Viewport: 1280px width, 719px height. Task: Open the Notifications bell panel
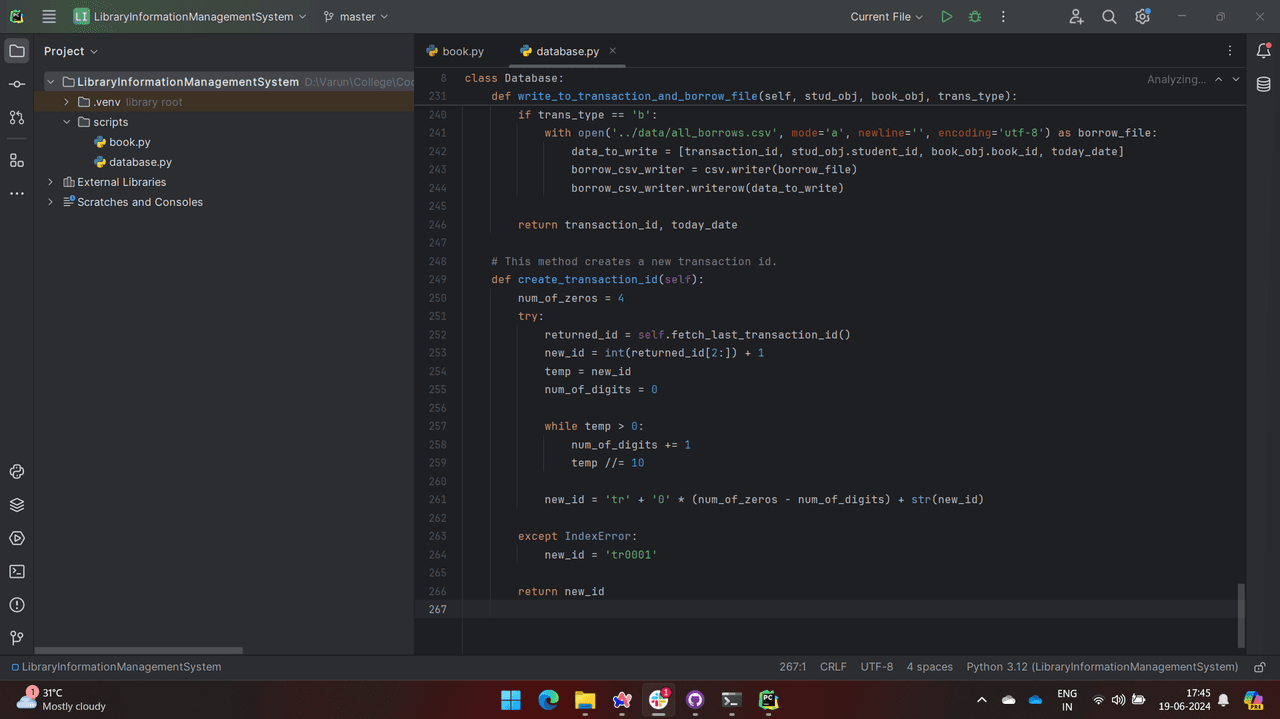[x=1263, y=51]
